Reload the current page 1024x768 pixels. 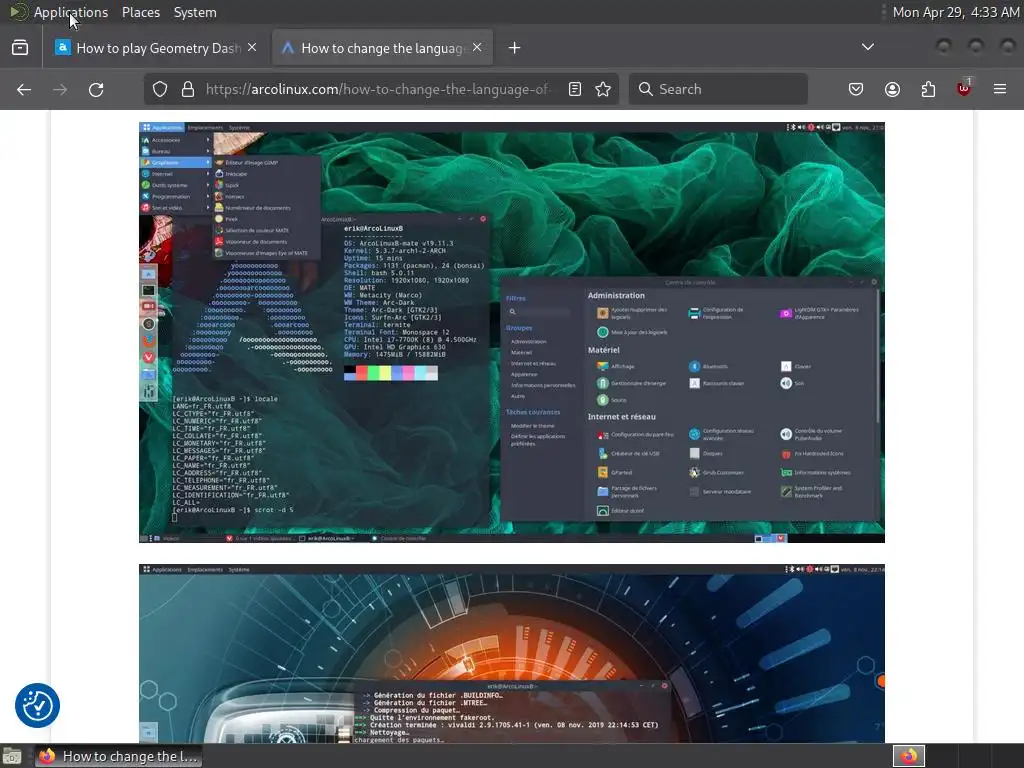[96, 89]
